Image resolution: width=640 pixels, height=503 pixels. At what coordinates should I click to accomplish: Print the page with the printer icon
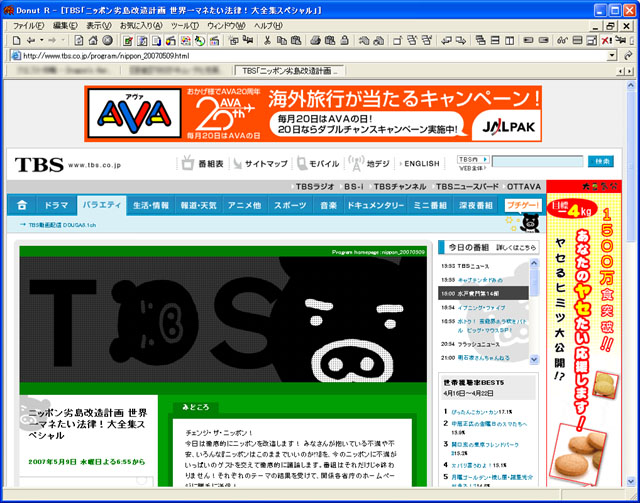316,40
